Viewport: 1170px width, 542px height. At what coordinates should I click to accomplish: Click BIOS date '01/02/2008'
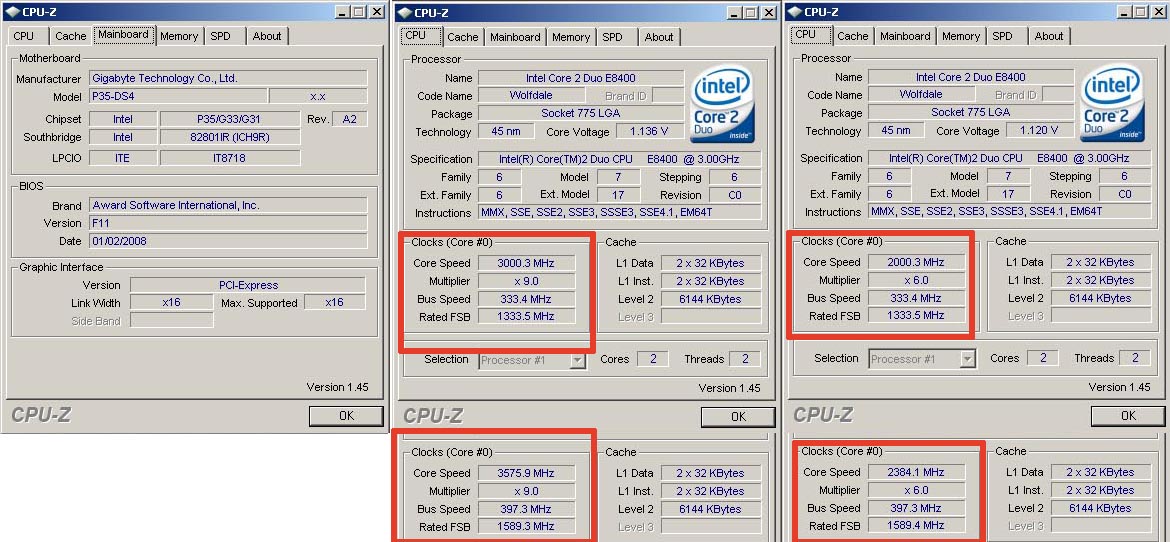[x=228, y=241]
